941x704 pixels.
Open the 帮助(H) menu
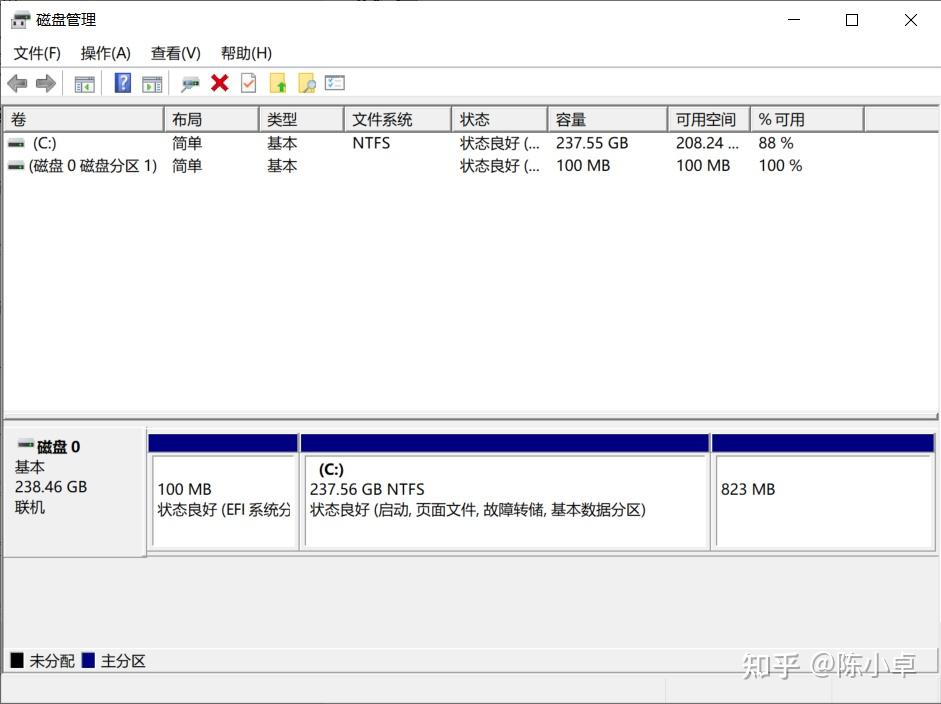(x=245, y=52)
